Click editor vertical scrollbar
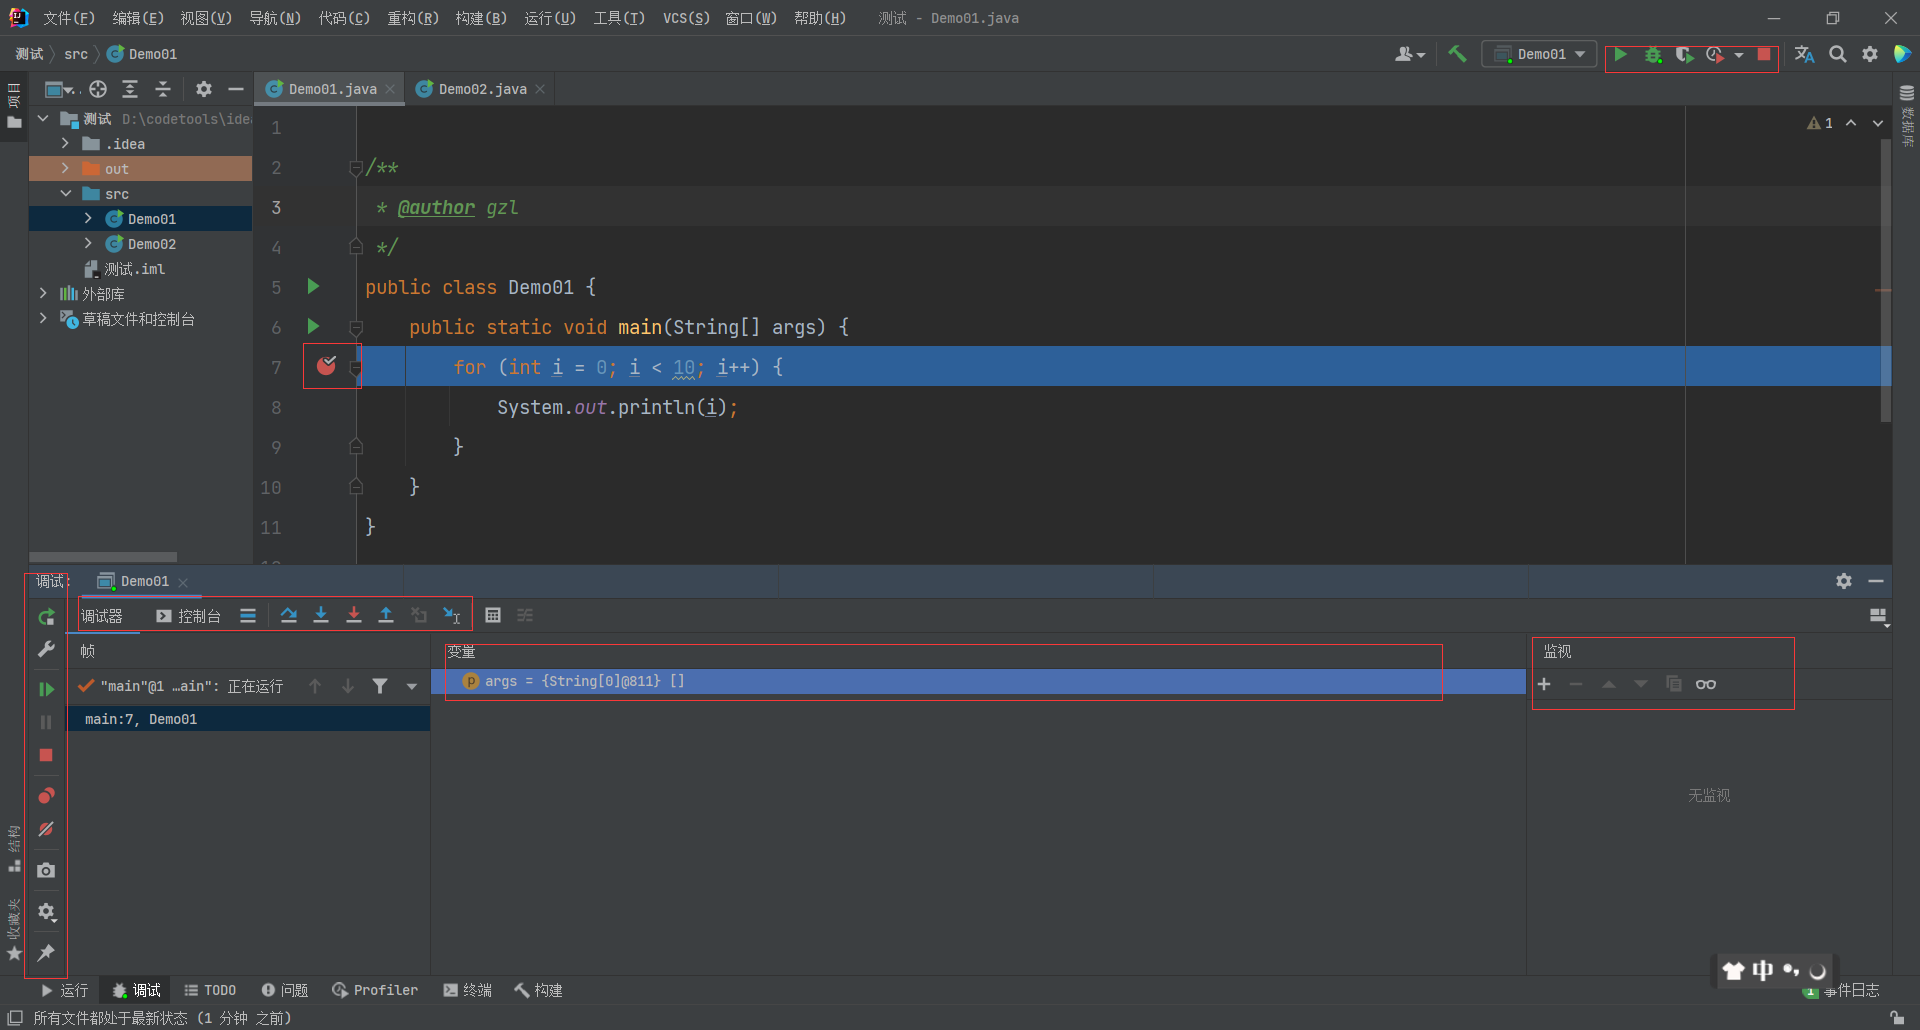The width and height of the screenshot is (1920, 1030). [1885, 280]
